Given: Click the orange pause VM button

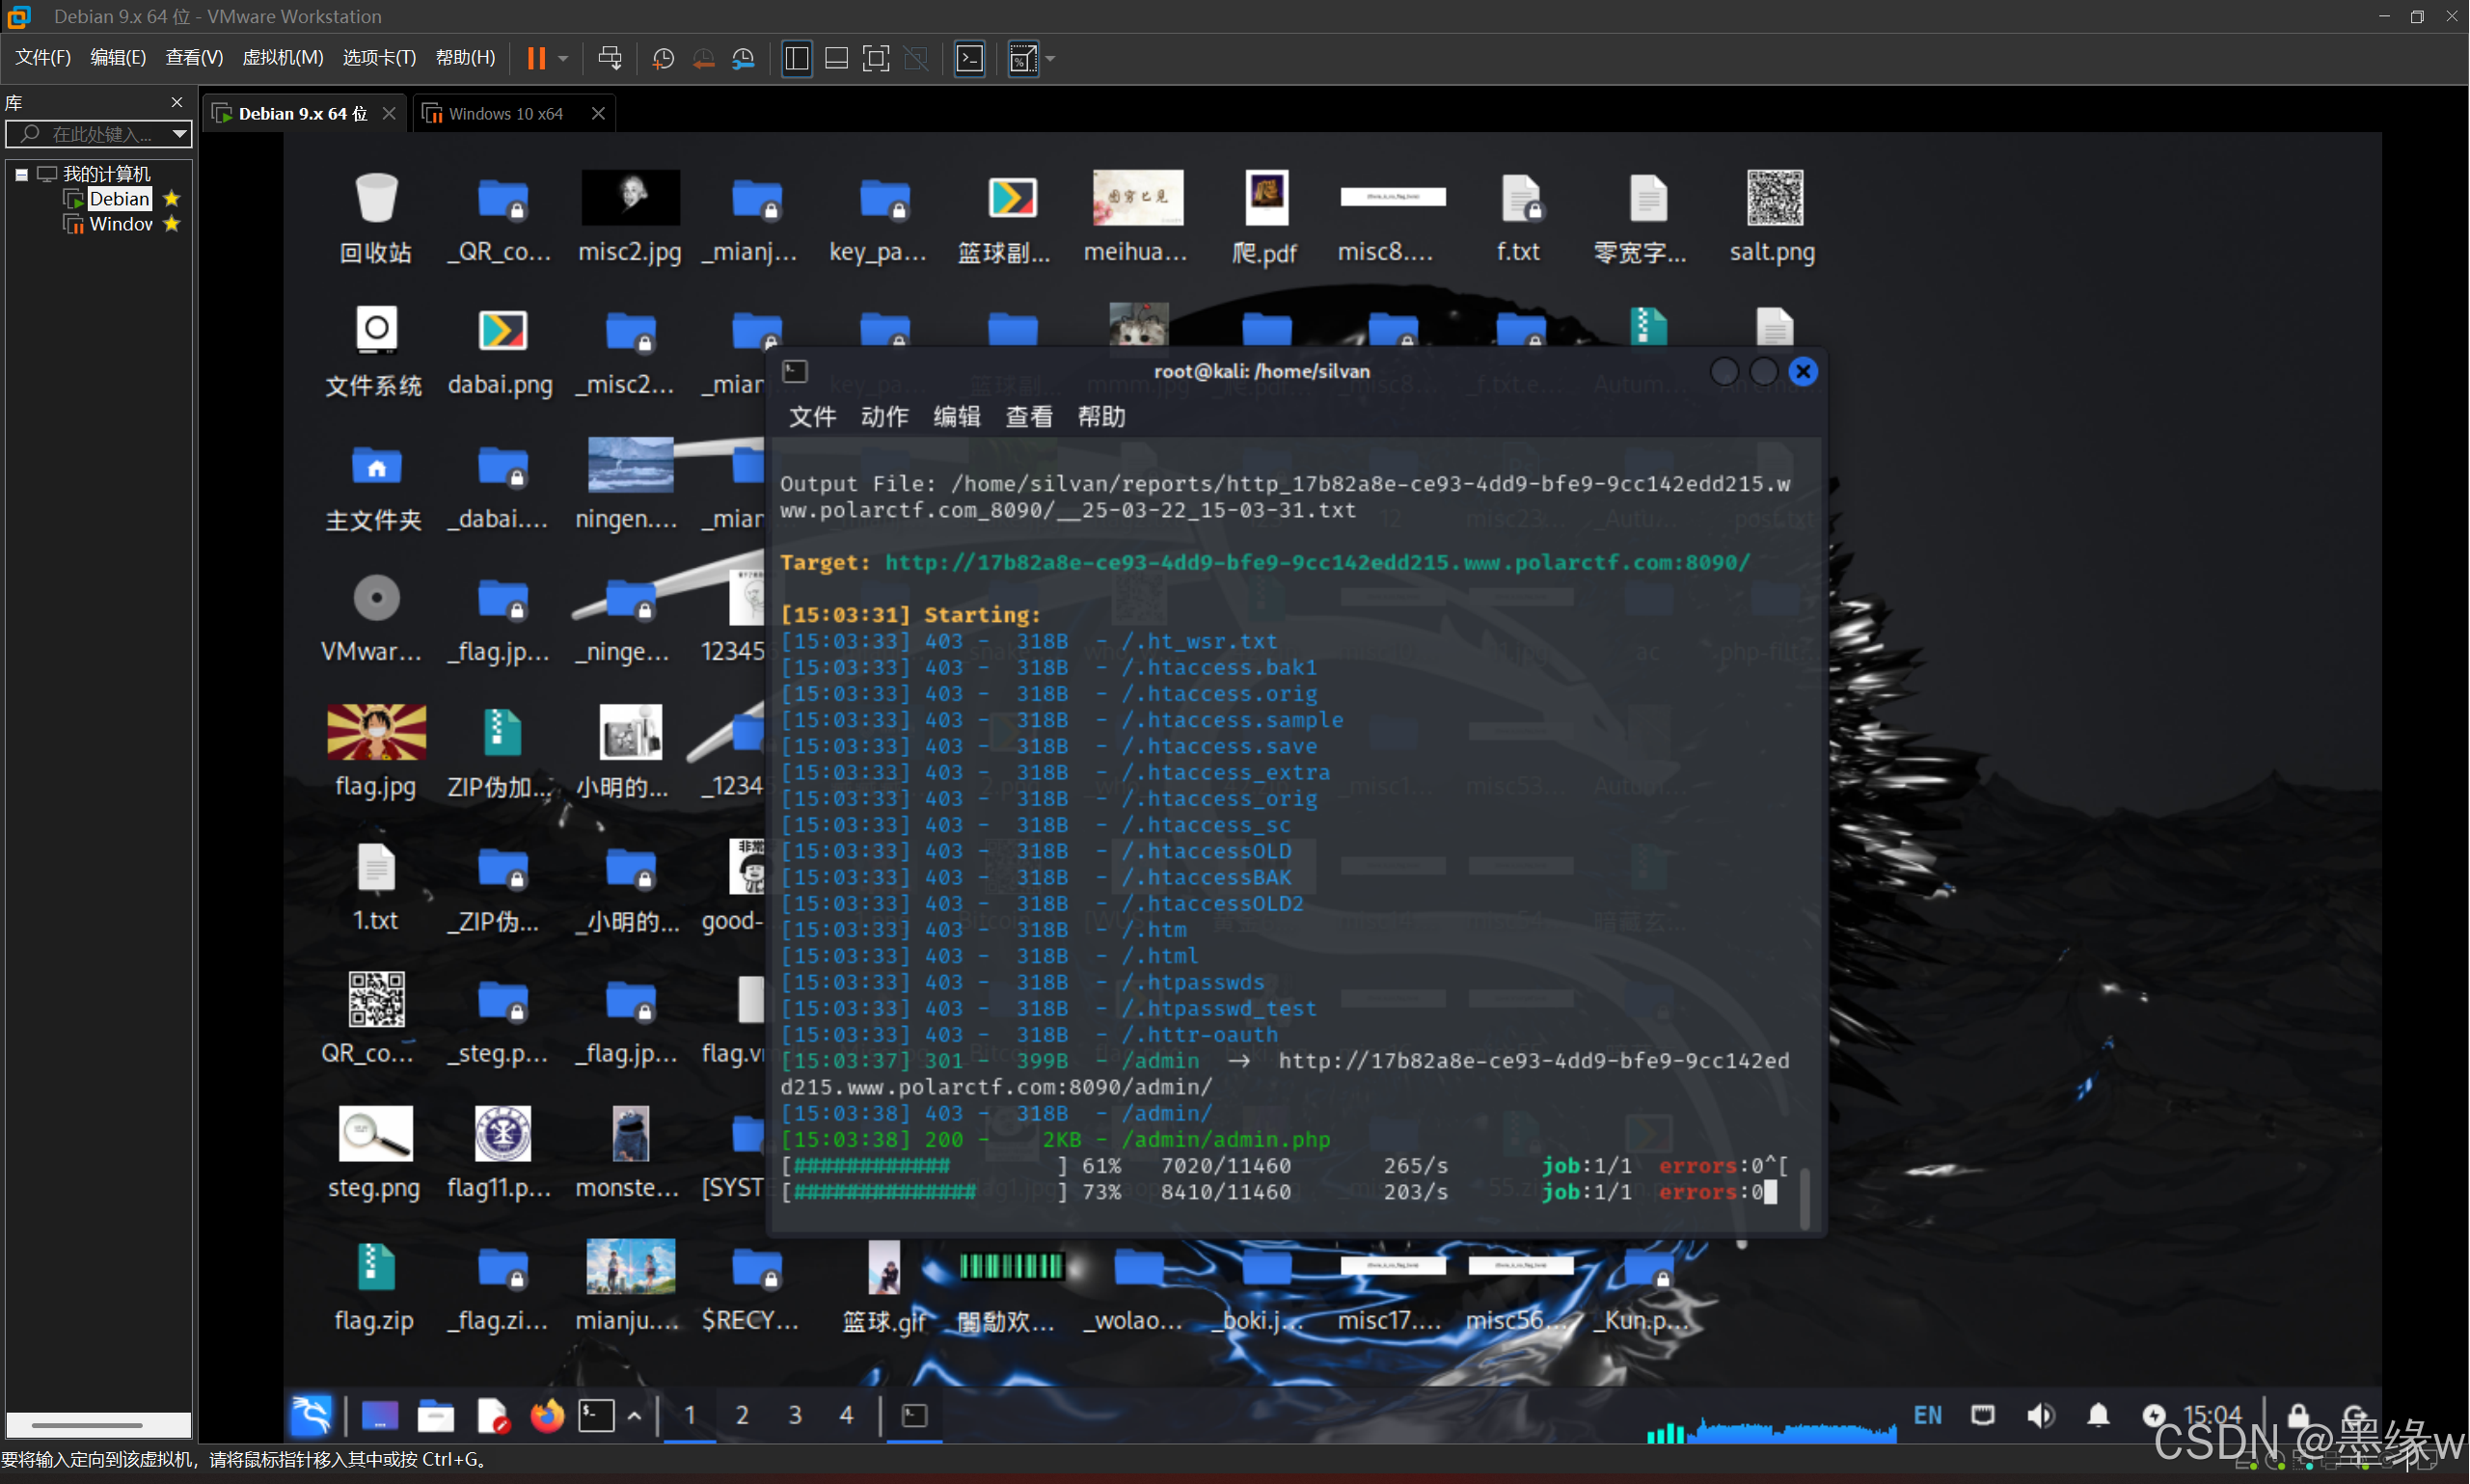Looking at the screenshot, I should tap(536, 58).
